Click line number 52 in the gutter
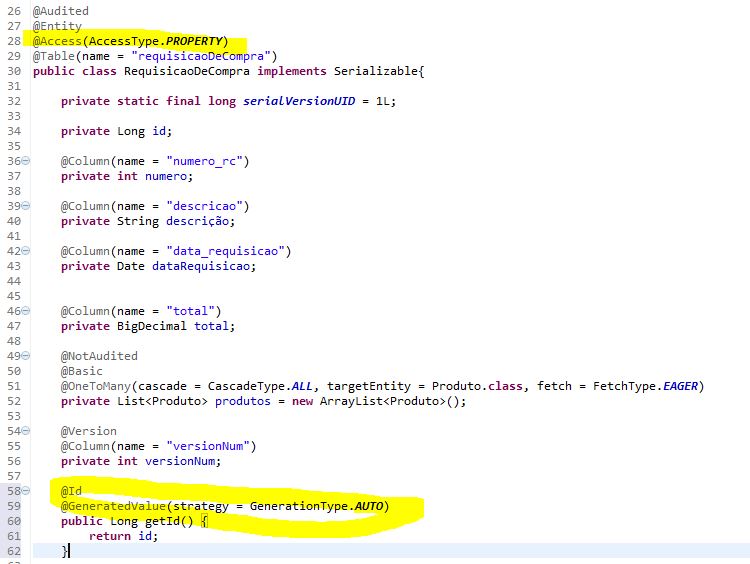The height and width of the screenshot is (564, 750). (x=14, y=401)
